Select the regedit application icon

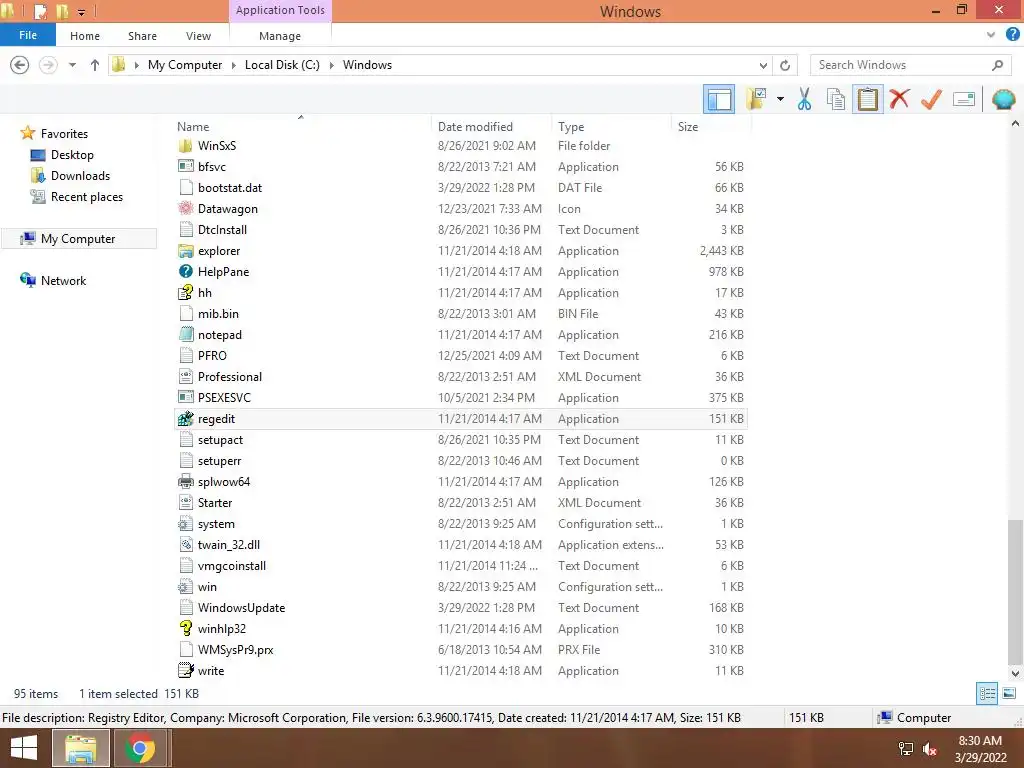pyautogui.click(x=186, y=419)
